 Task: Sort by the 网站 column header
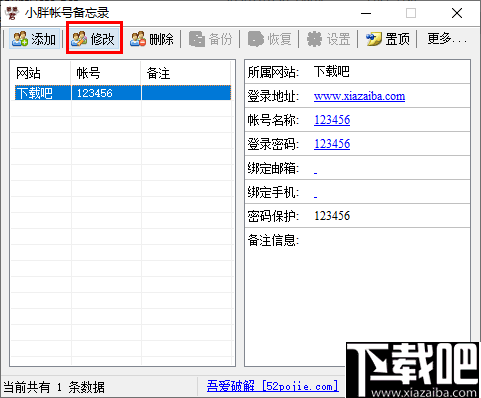pos(41,73)
